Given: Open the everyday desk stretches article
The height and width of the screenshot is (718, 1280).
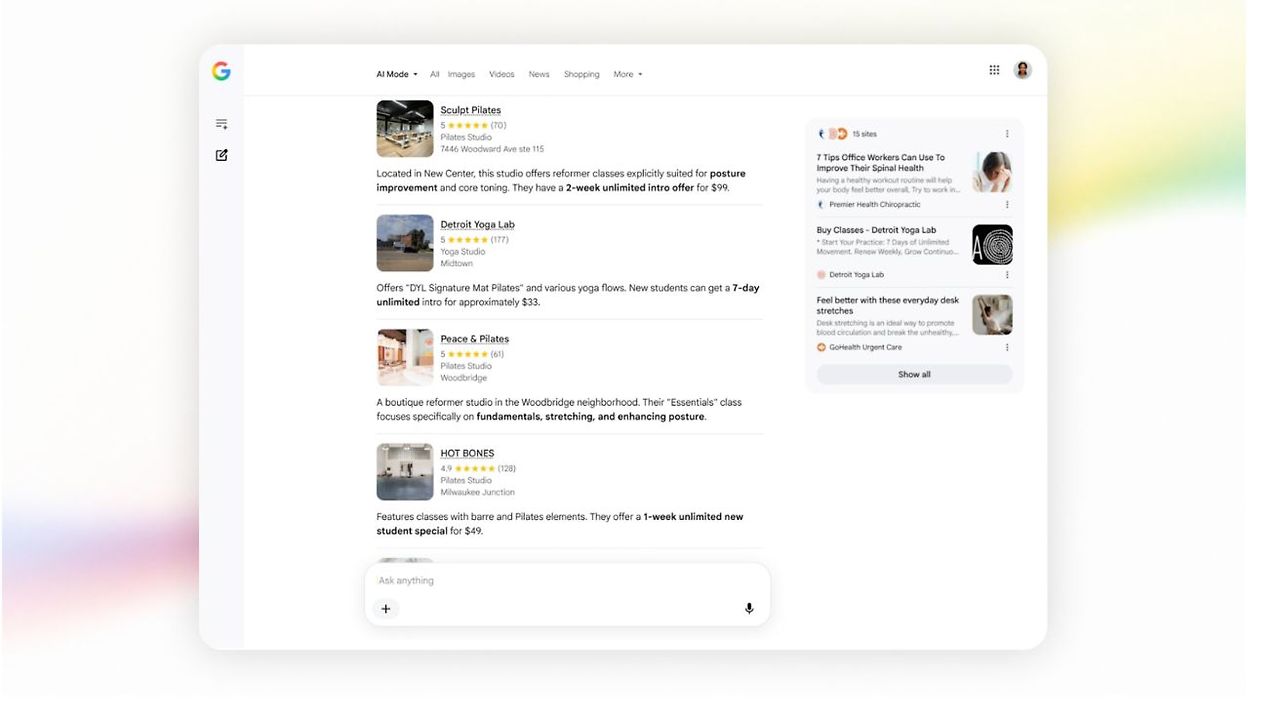Looking at the screenshot, I should 887,305.
